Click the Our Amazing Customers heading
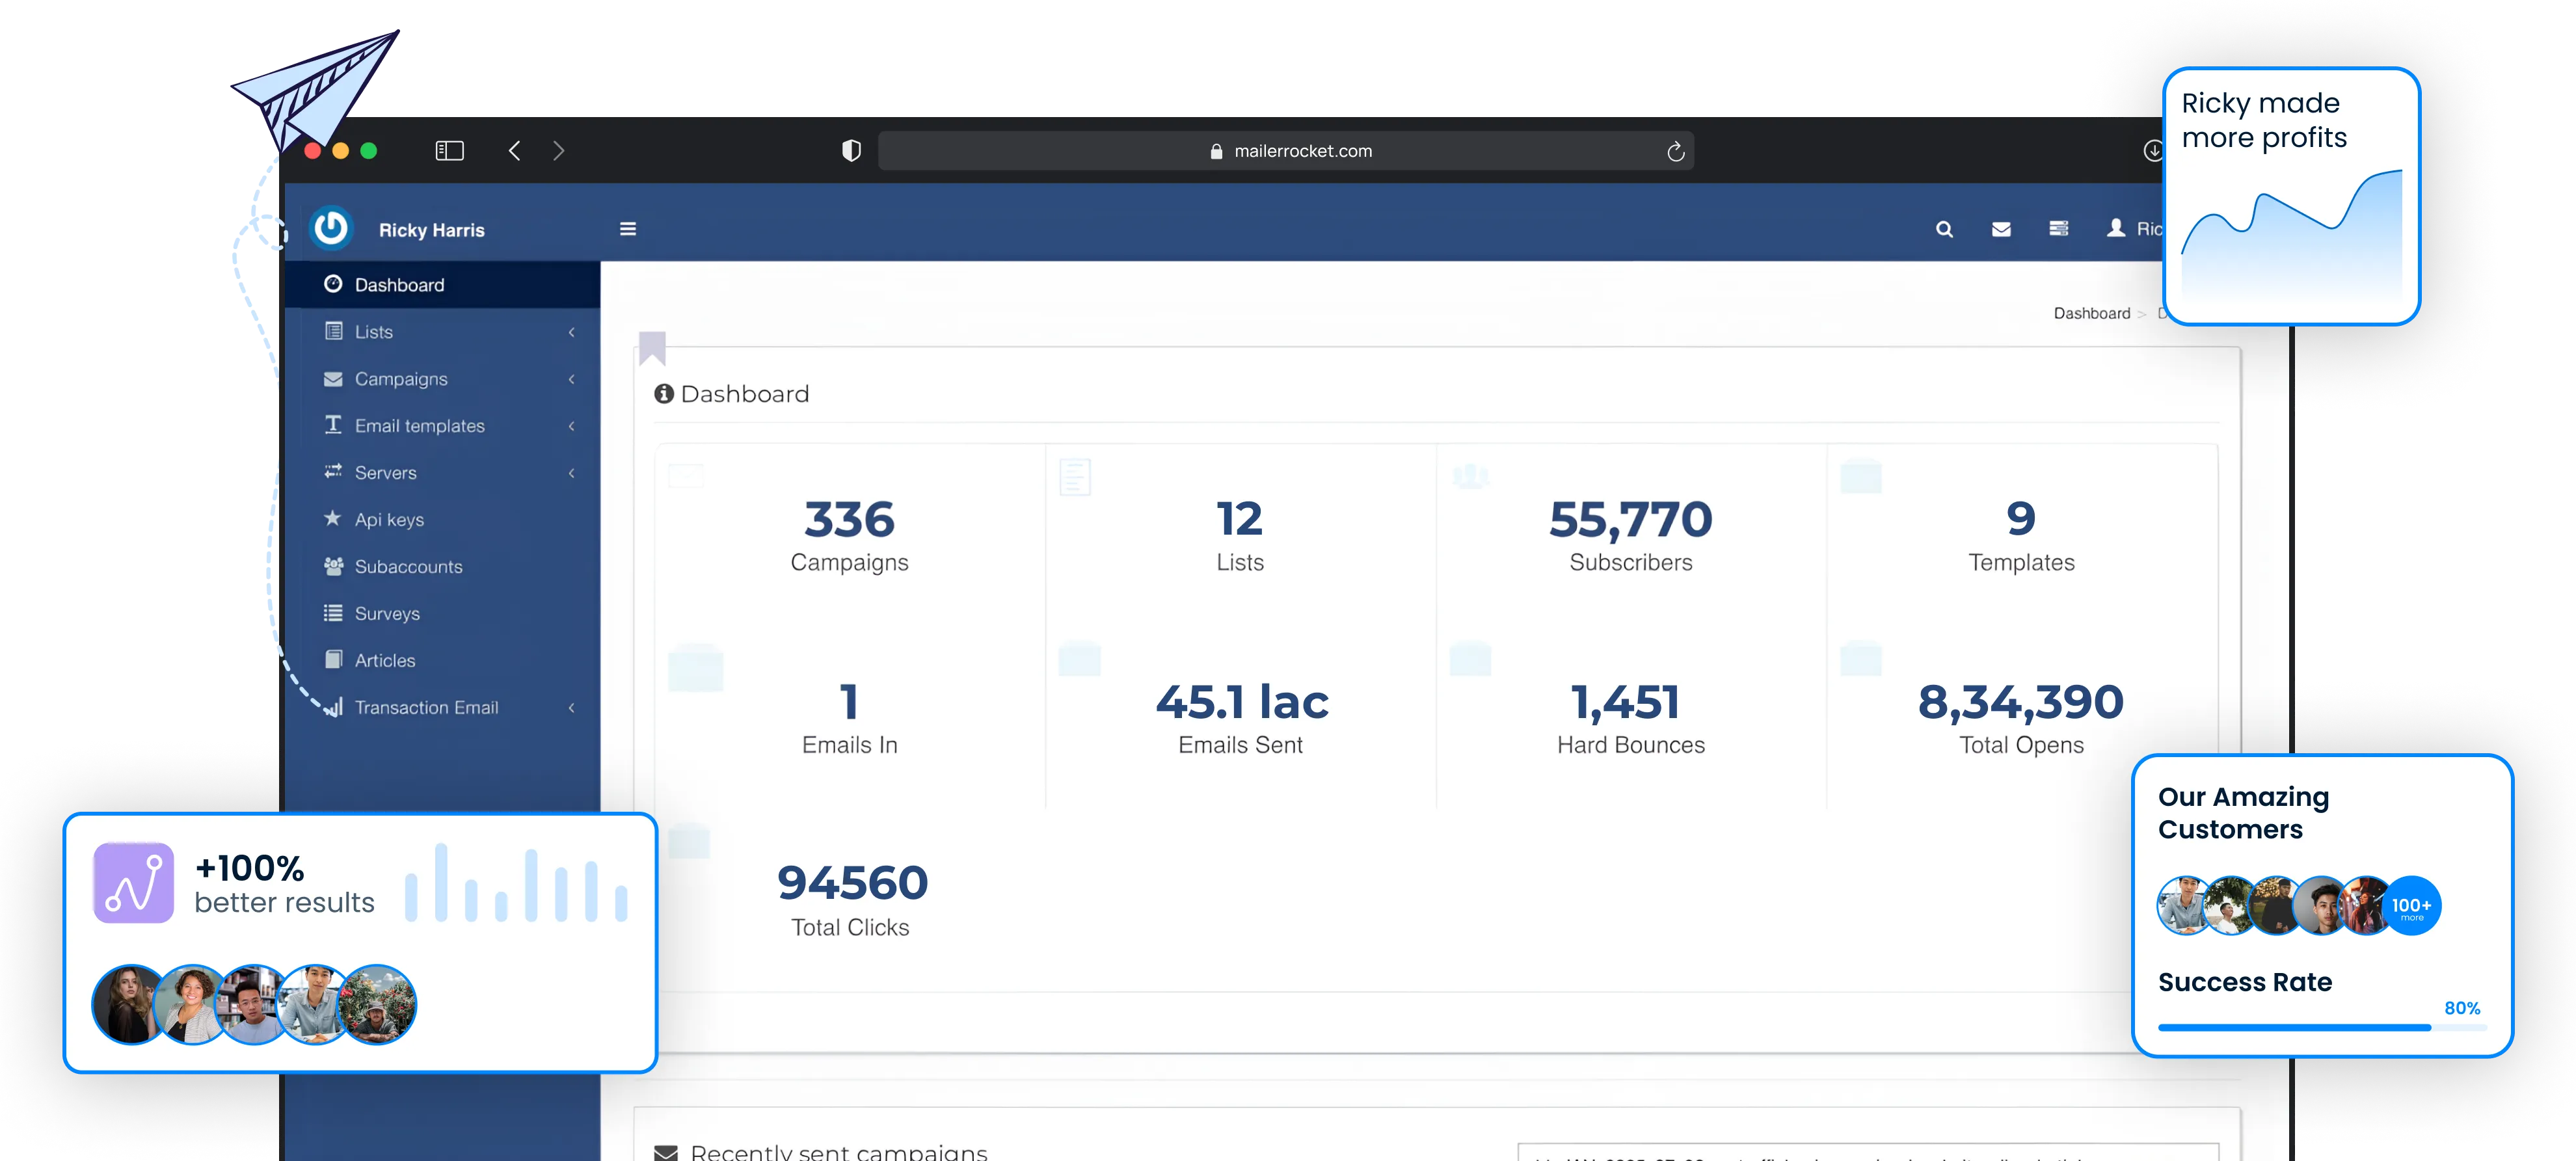The height and width of the screenshot is (1161, 2576). [2243, 812]
